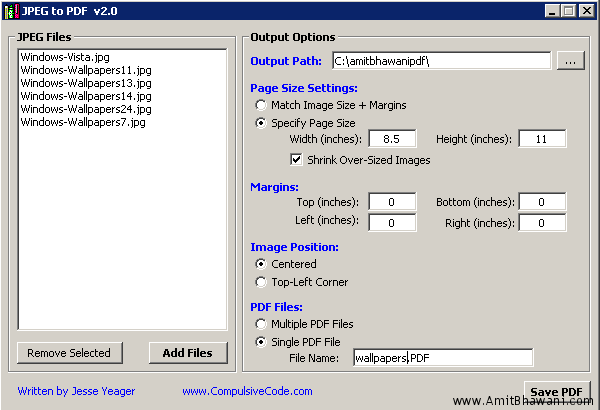Screen dimensions: 600x410
Task: Toggle the Shrink Over-Sized Images checkbox
Action: [x=297, y=160]
